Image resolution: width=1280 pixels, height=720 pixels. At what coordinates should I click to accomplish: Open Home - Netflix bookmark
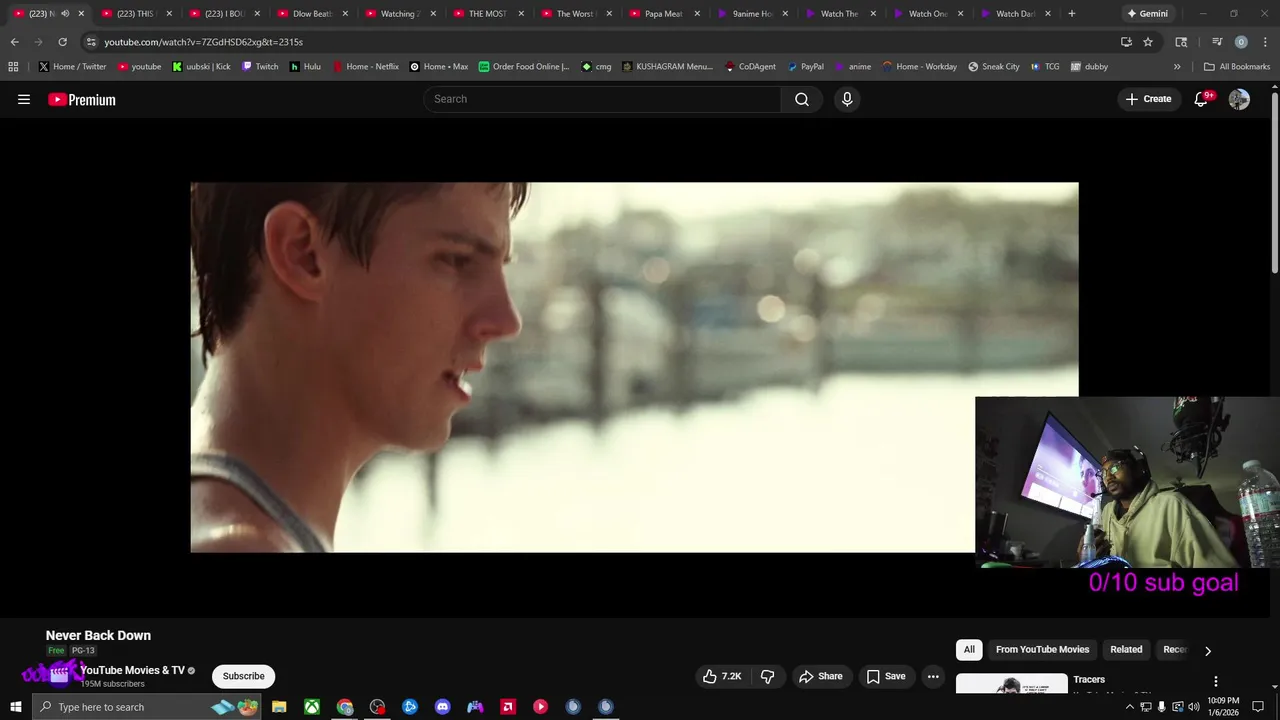click(x=365, y=67)
